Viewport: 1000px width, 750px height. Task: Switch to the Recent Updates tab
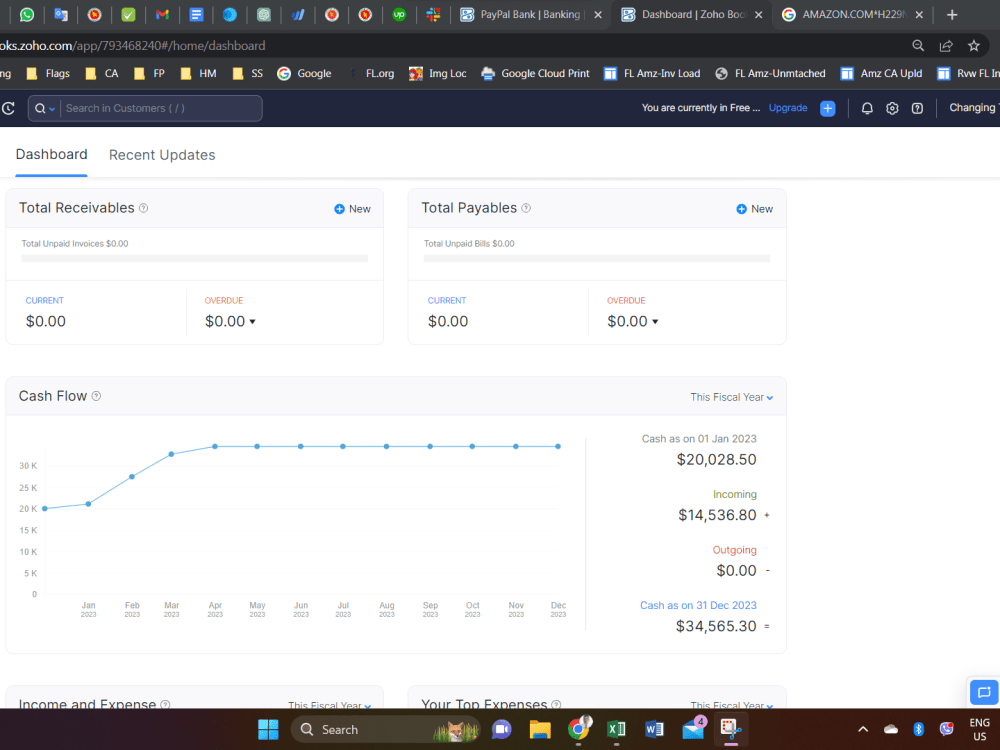(x=162, y=155)
